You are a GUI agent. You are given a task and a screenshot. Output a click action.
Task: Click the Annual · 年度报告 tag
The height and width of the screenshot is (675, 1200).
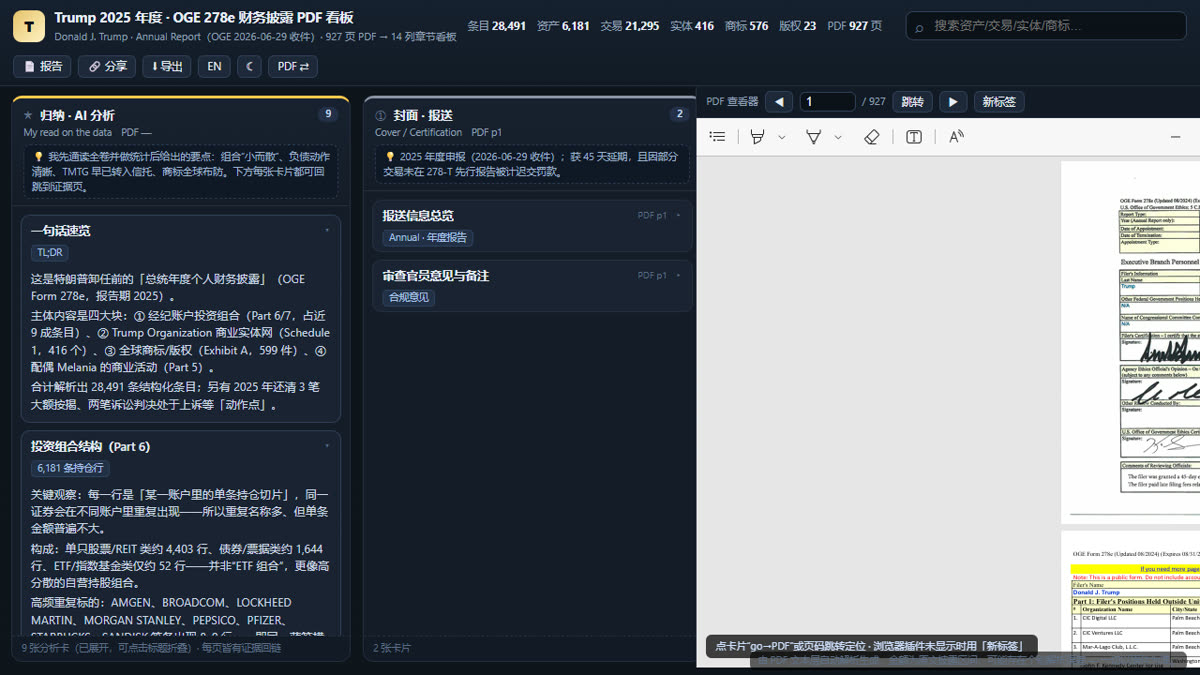(428, 238)
